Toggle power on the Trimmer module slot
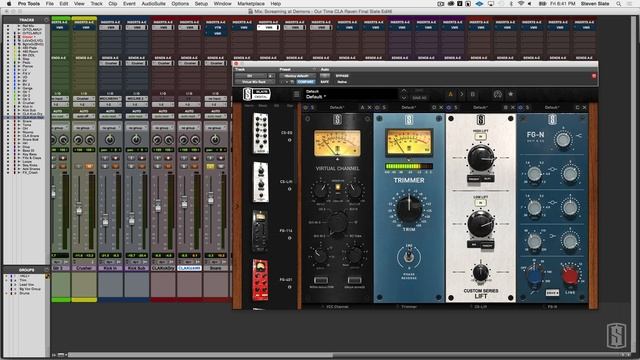This screenshot has width=640, height=360. click(x=377, y=107)
